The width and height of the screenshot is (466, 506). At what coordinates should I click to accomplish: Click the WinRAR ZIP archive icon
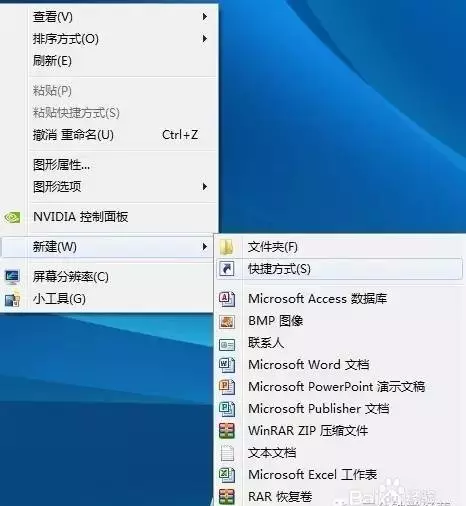(x=227, y=431)
